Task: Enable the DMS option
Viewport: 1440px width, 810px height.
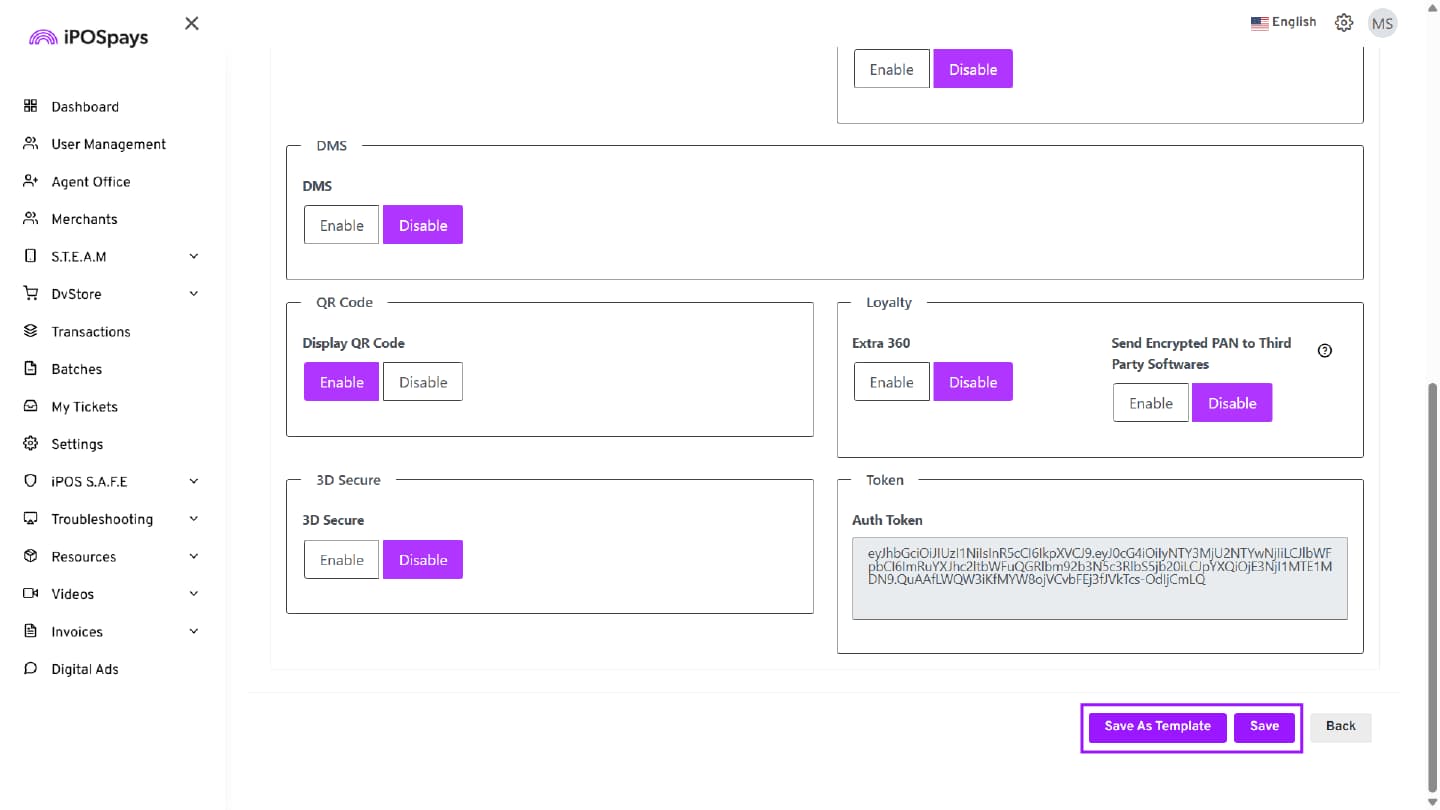Action: (x=341, y=225)
